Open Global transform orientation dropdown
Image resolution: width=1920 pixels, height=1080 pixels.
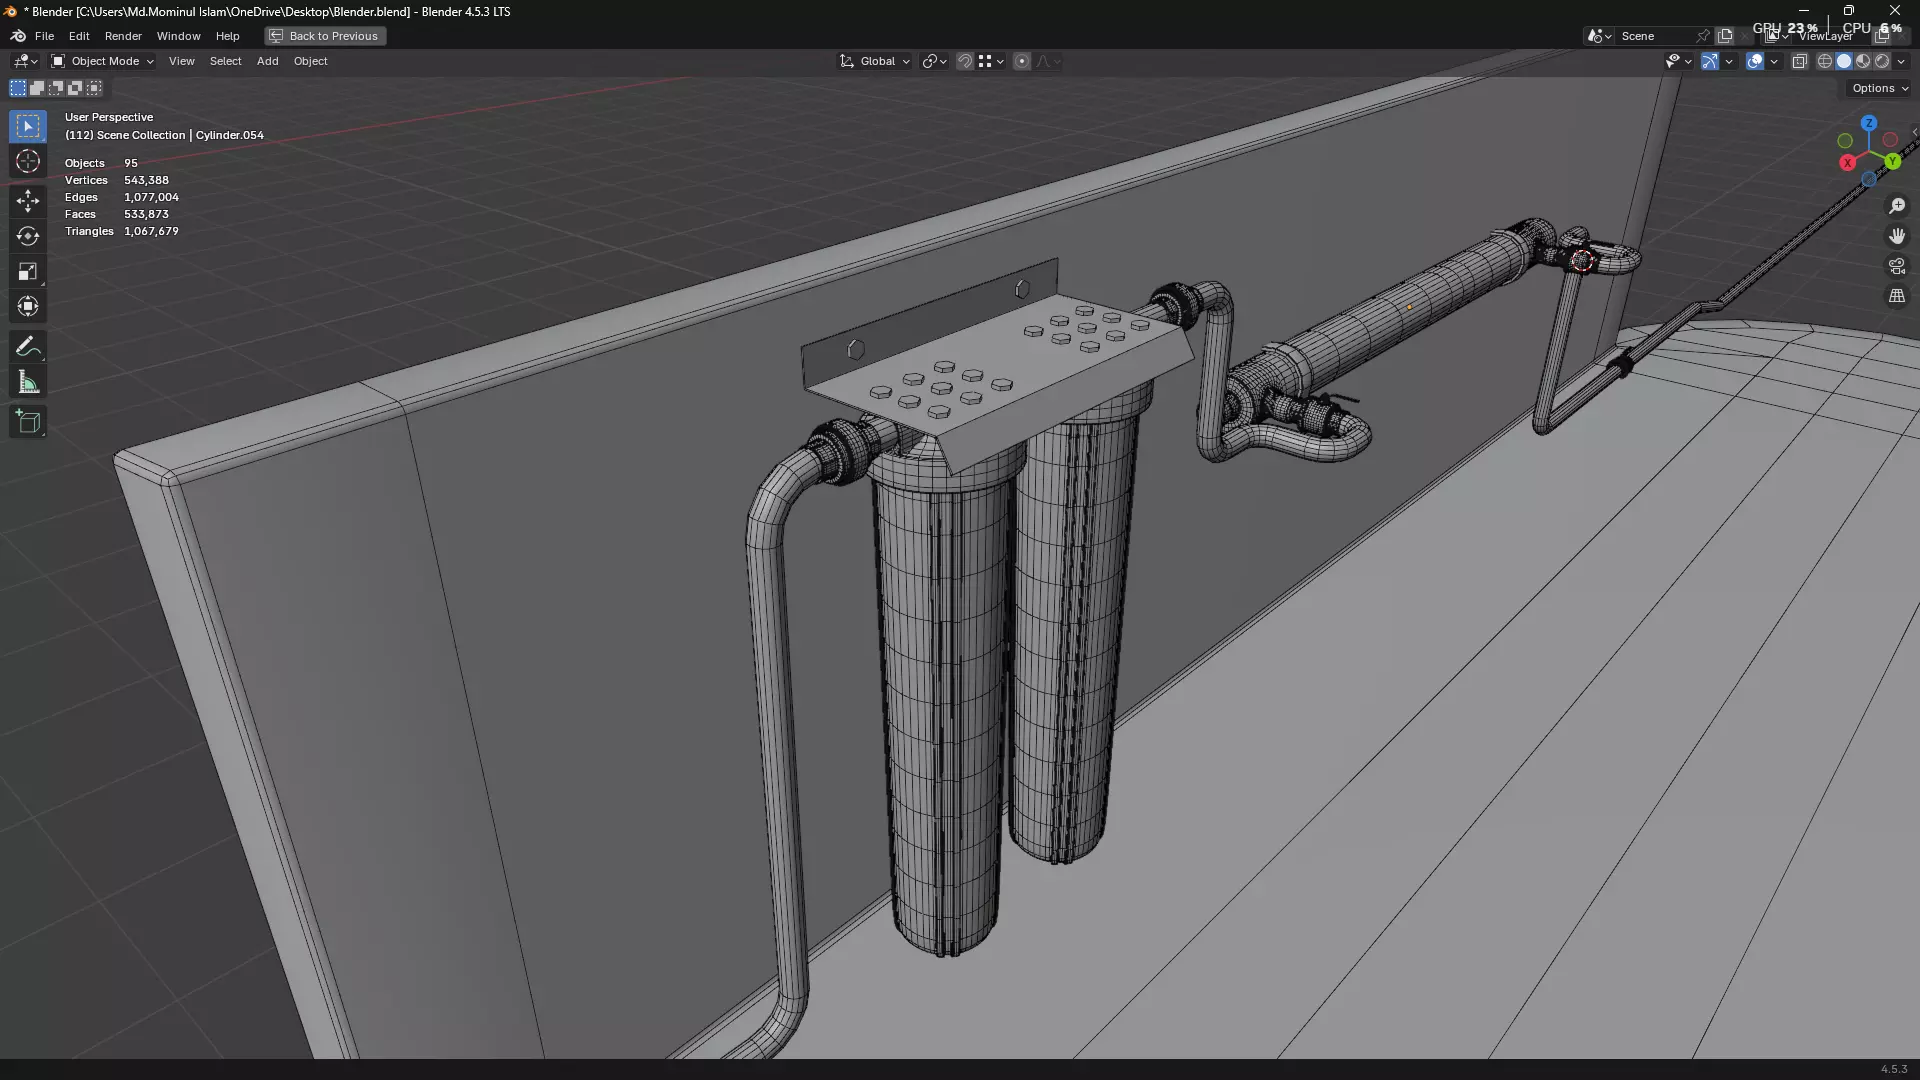pyautogui.click(x=875, y=61)
